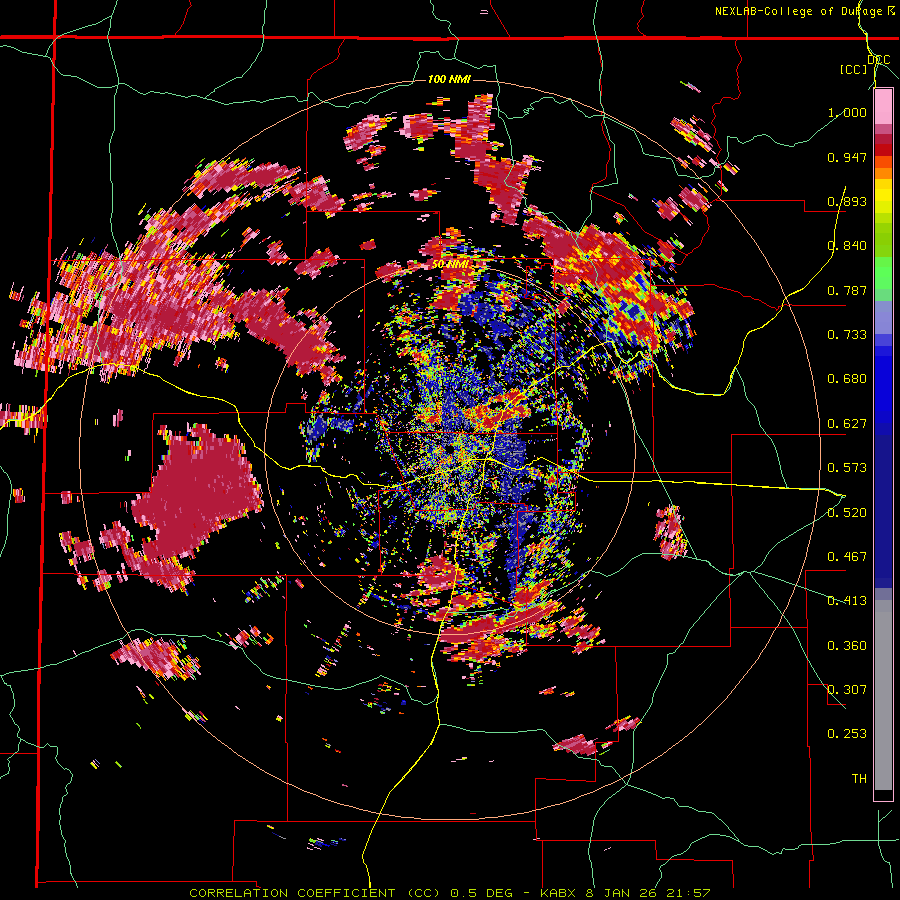Click the 0.413 scale value

(x=847, y=601)
